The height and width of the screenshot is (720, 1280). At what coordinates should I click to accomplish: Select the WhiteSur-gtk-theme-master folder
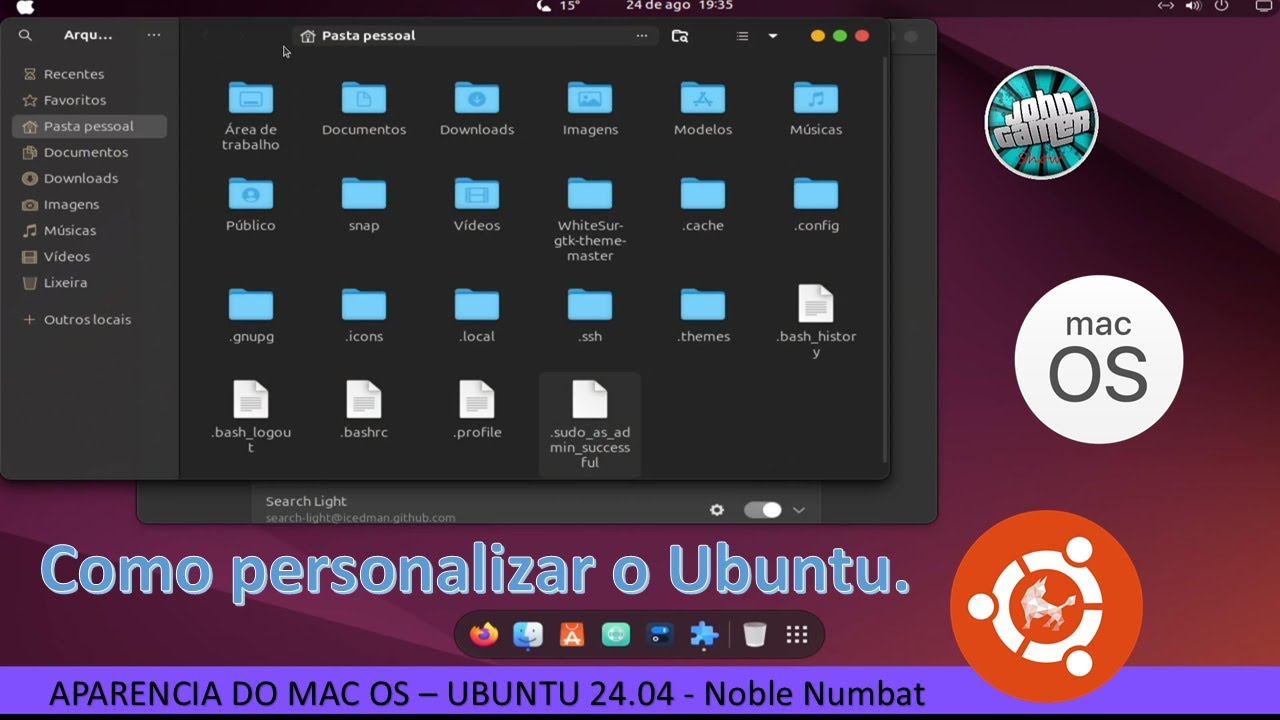(x=590, y=219)
